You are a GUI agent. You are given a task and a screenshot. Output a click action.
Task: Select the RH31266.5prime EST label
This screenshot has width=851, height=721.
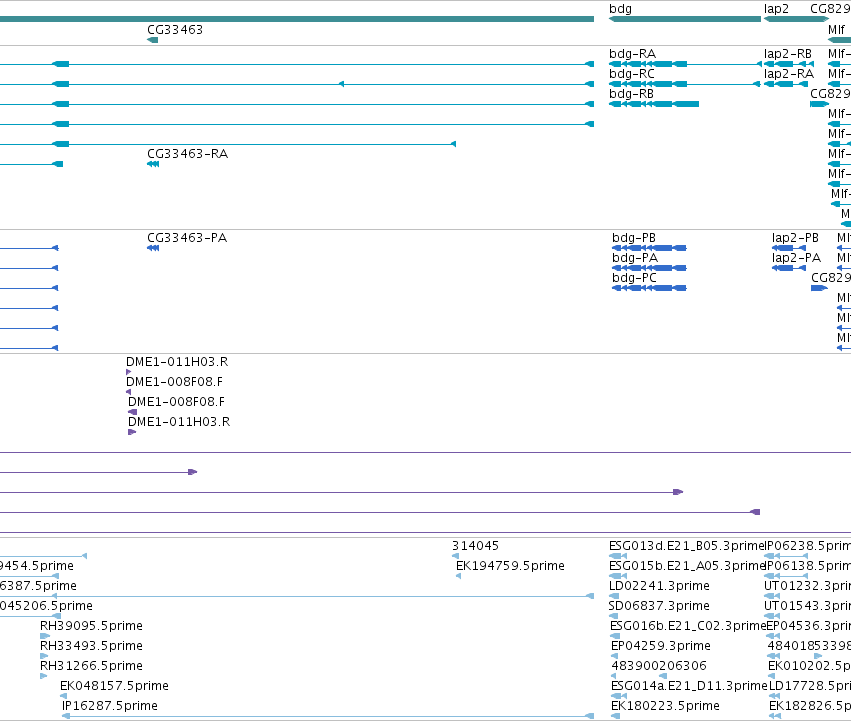click(91, 666)
